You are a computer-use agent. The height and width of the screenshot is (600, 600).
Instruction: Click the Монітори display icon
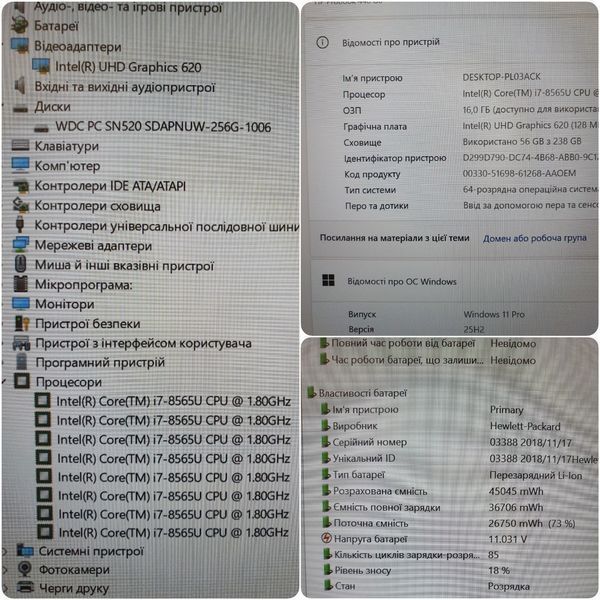pyautogui.click(x=21, y=303)
